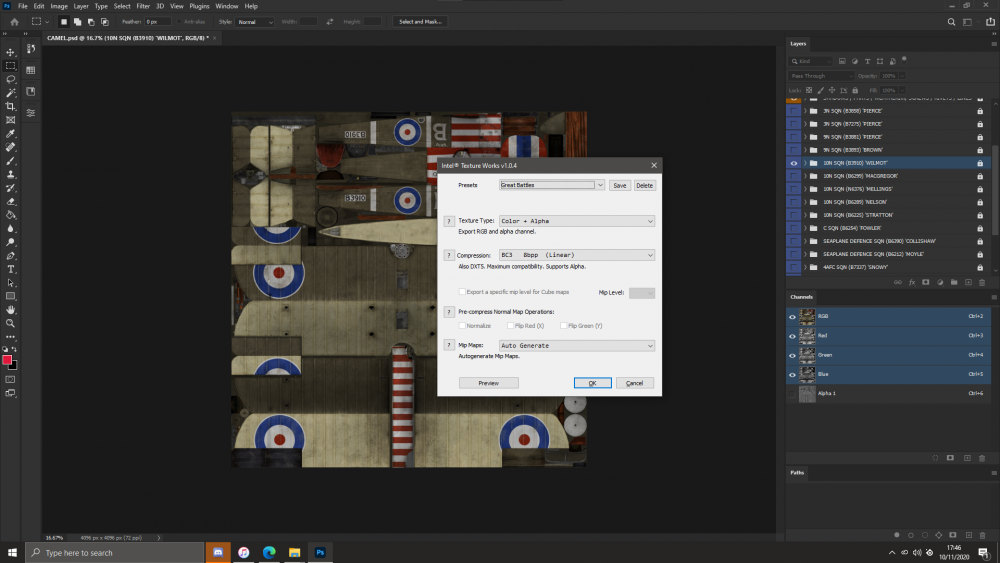Select the Hand tool
Viewport: 1000px width, 563px height.
point(11,310)
